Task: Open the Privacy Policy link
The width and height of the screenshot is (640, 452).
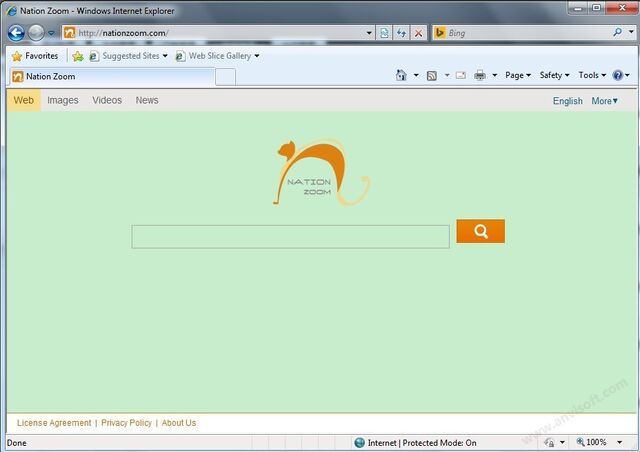Action: 127,423
